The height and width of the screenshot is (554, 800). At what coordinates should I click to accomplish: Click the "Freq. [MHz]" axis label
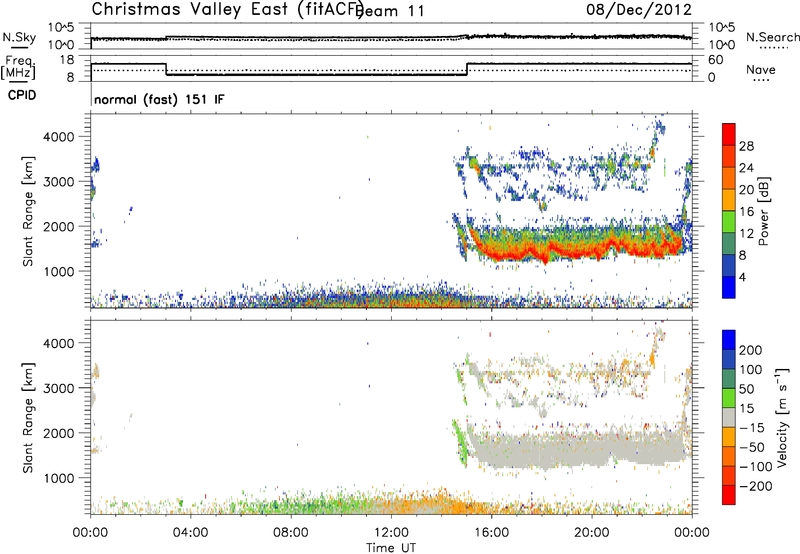18,68
